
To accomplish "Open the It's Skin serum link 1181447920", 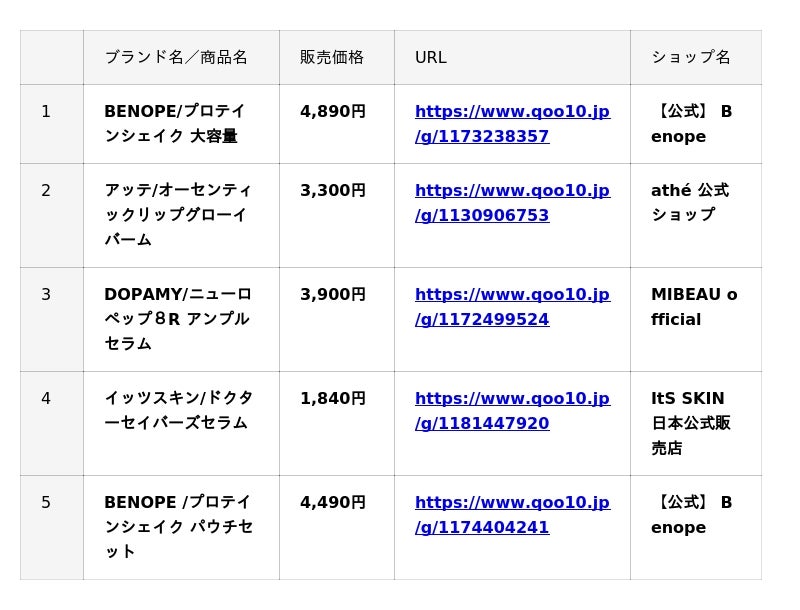I will pos(511,411).
